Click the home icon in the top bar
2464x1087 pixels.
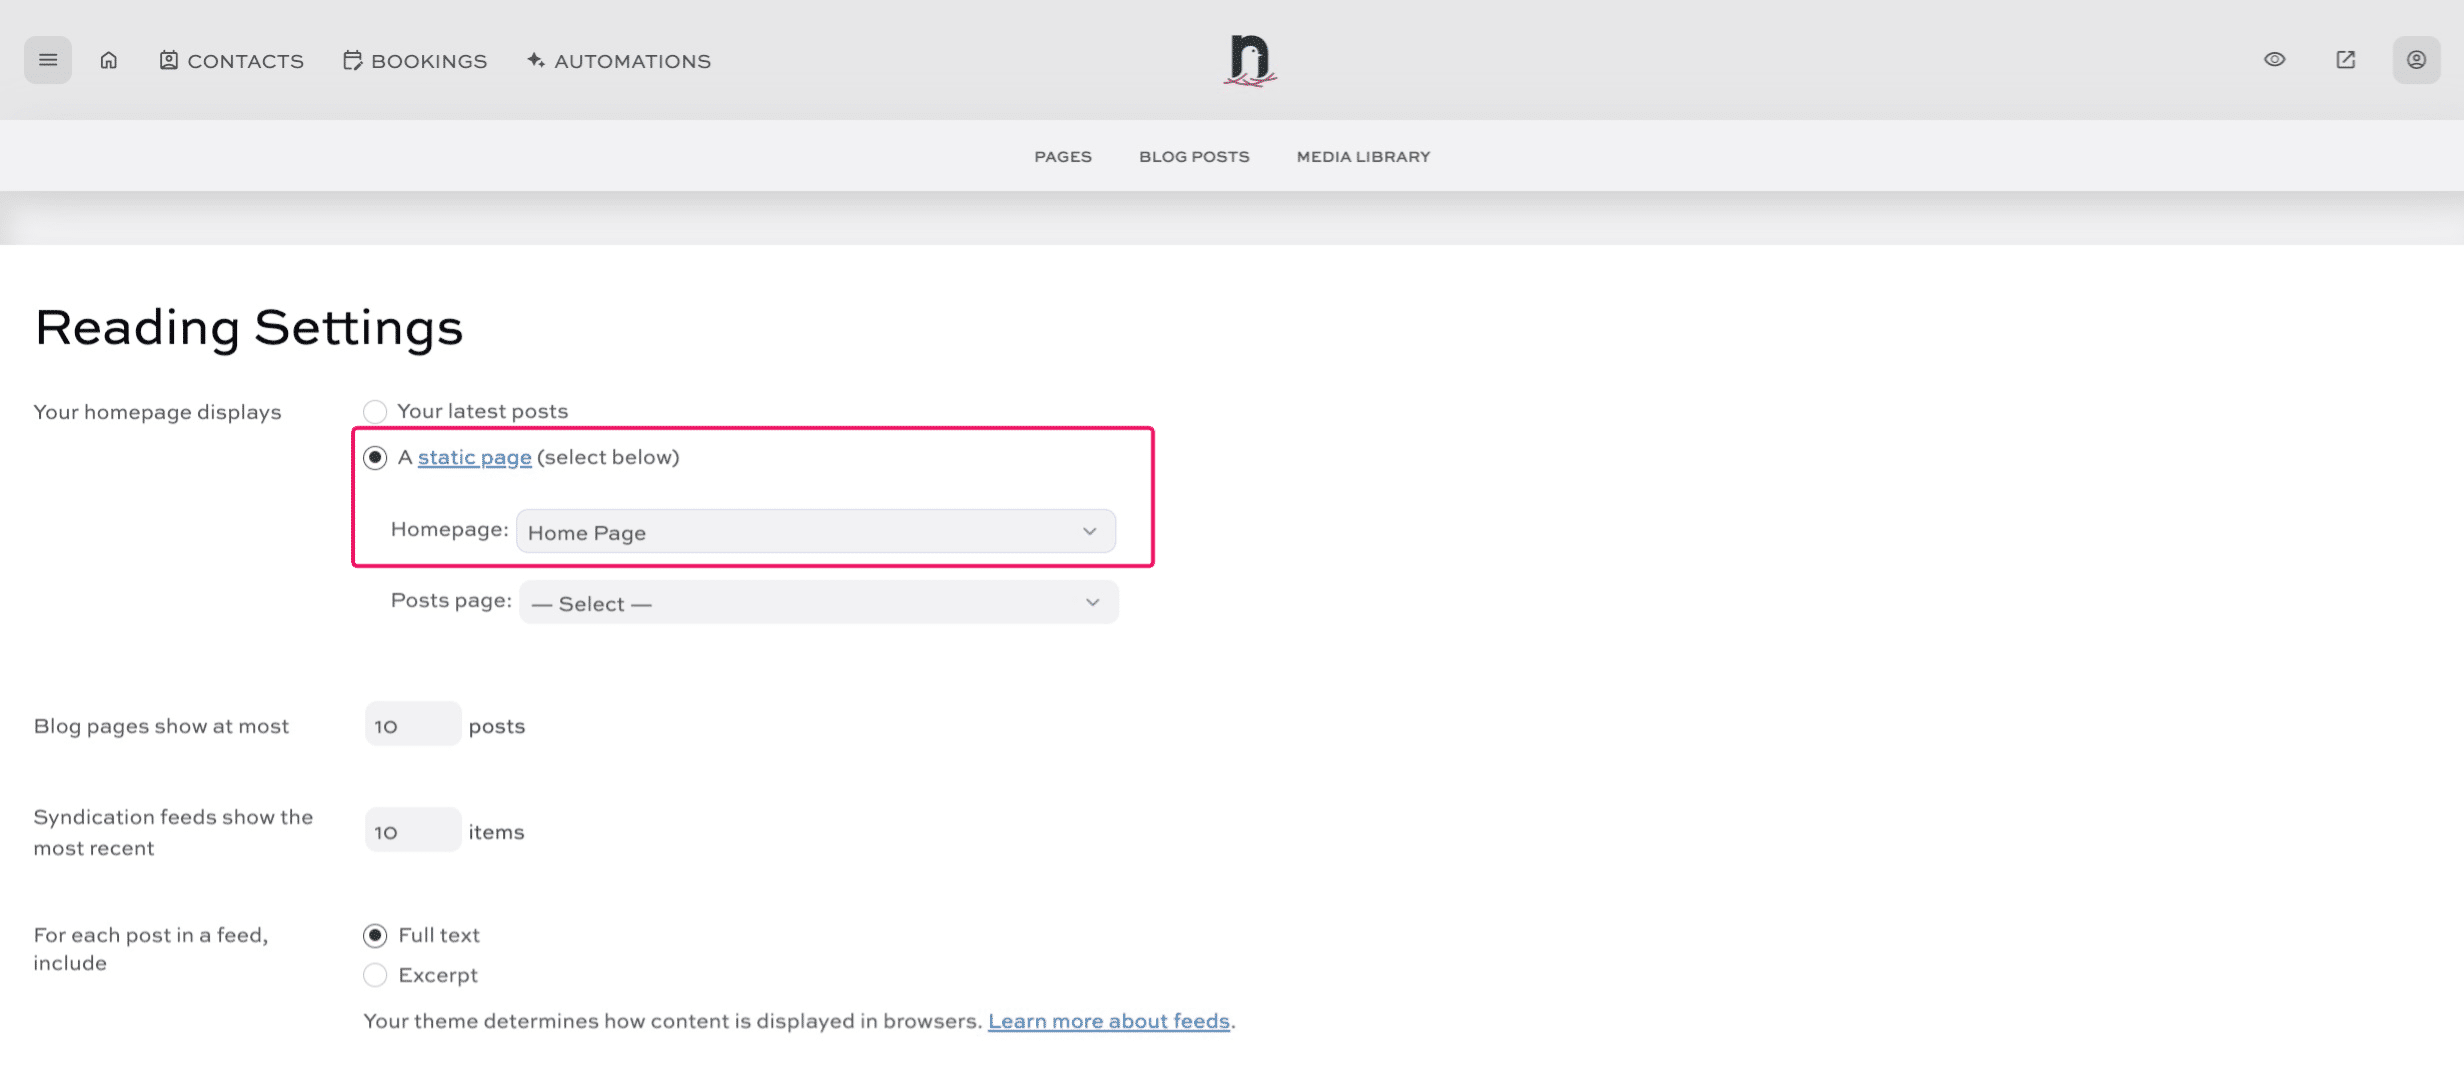tap(109, 60)
